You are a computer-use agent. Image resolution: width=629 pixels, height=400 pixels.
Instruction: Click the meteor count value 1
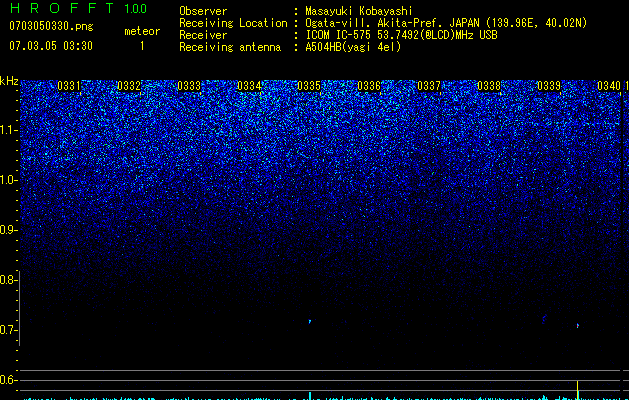(142, 46)
